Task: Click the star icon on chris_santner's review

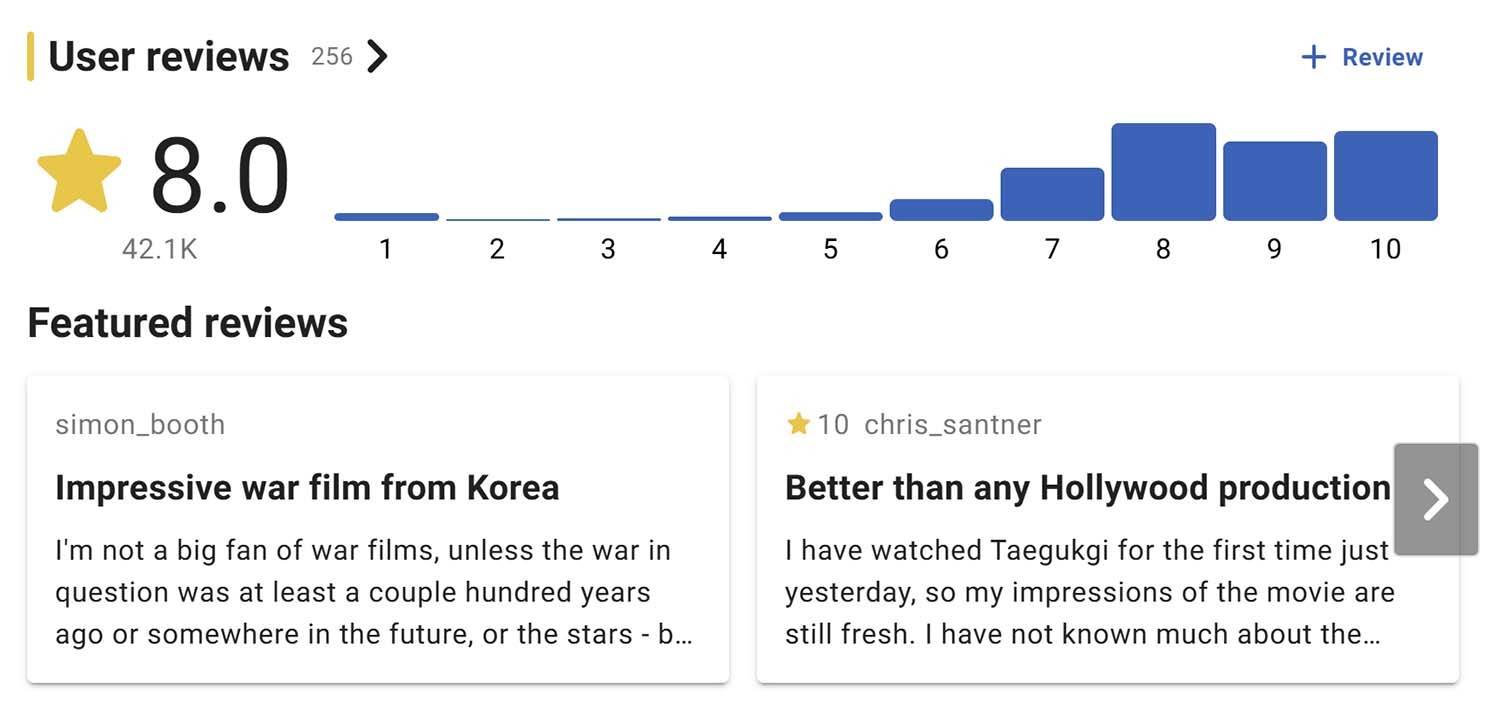Action: tap(799, 424)
